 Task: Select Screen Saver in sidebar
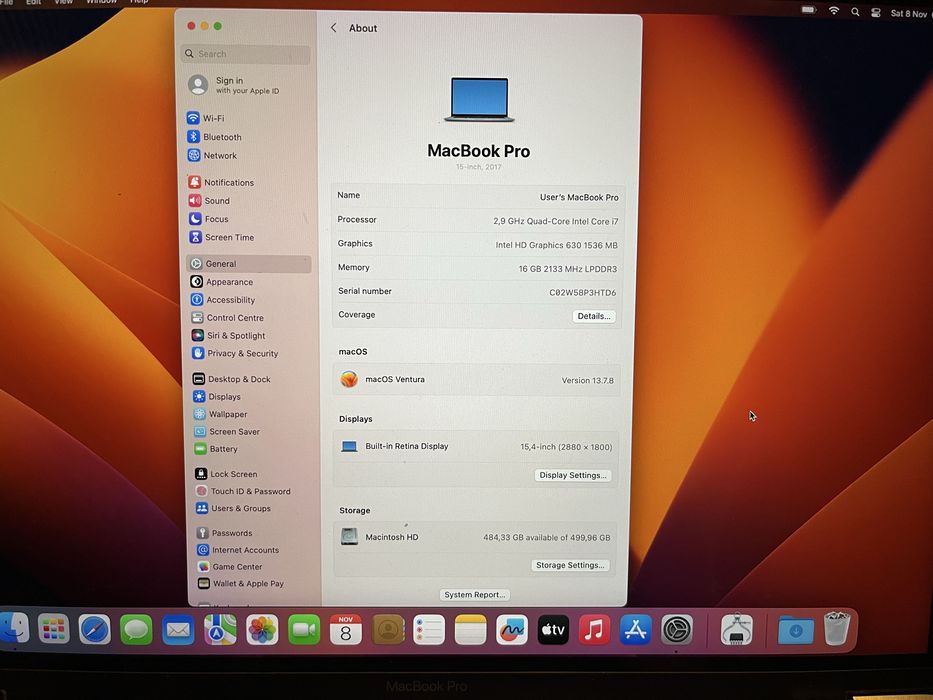[x=227, y=432]
